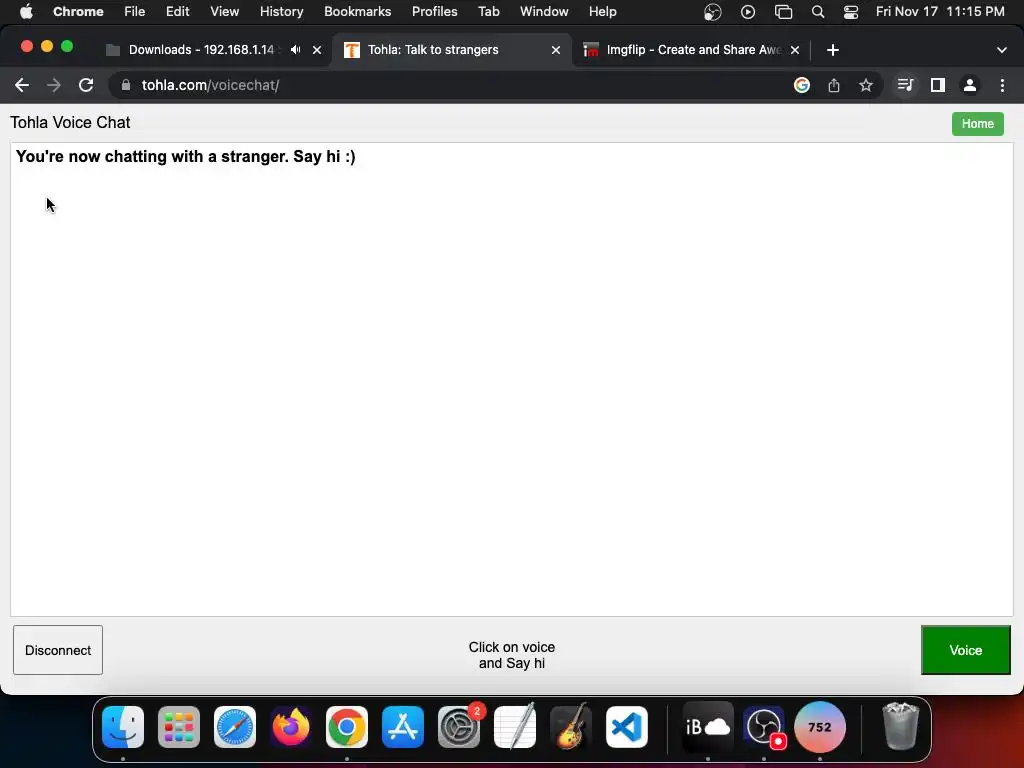Open the Trash in the dock
1024x768 pixels.
point(901,727)
